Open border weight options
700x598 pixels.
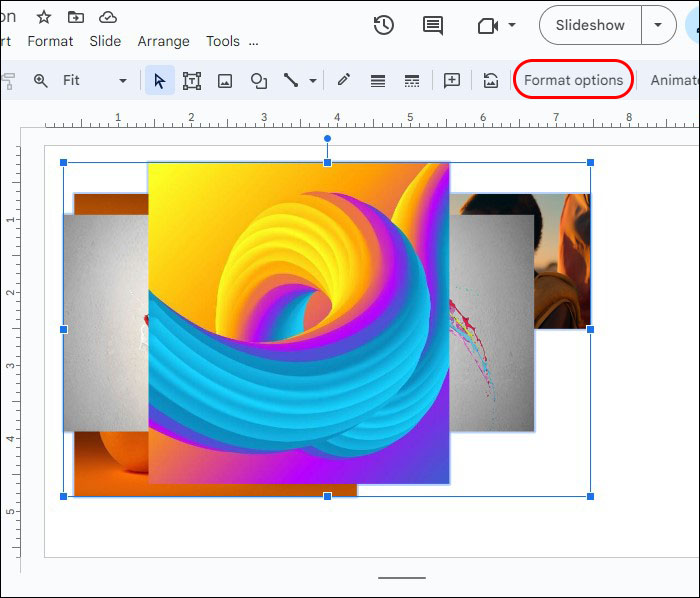(x=378, y=80)
